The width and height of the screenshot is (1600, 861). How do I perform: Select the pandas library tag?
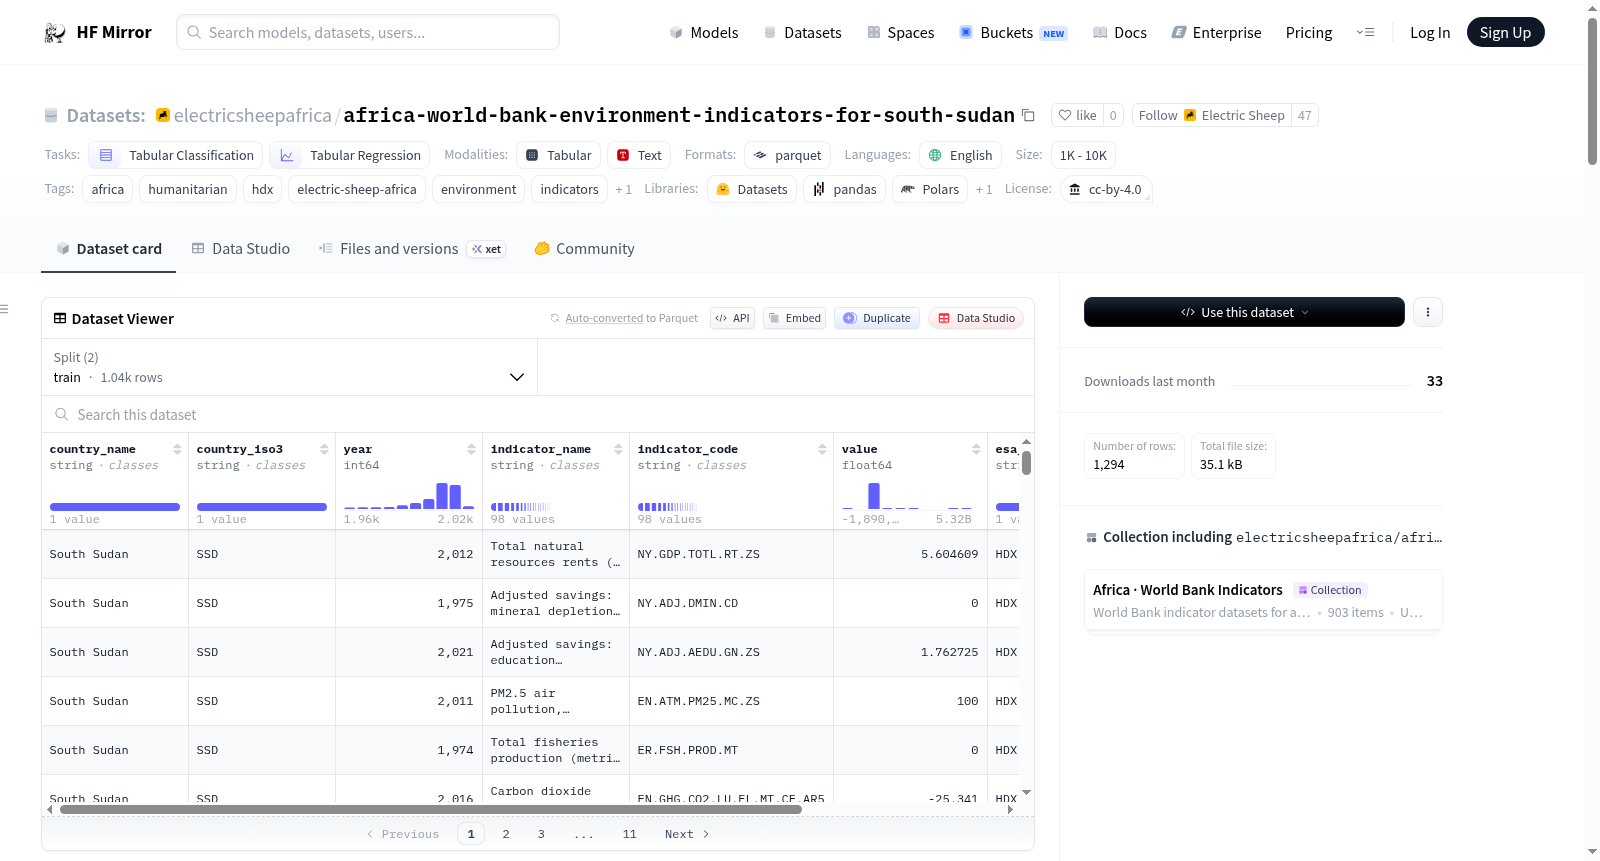(x=844, y=189)
